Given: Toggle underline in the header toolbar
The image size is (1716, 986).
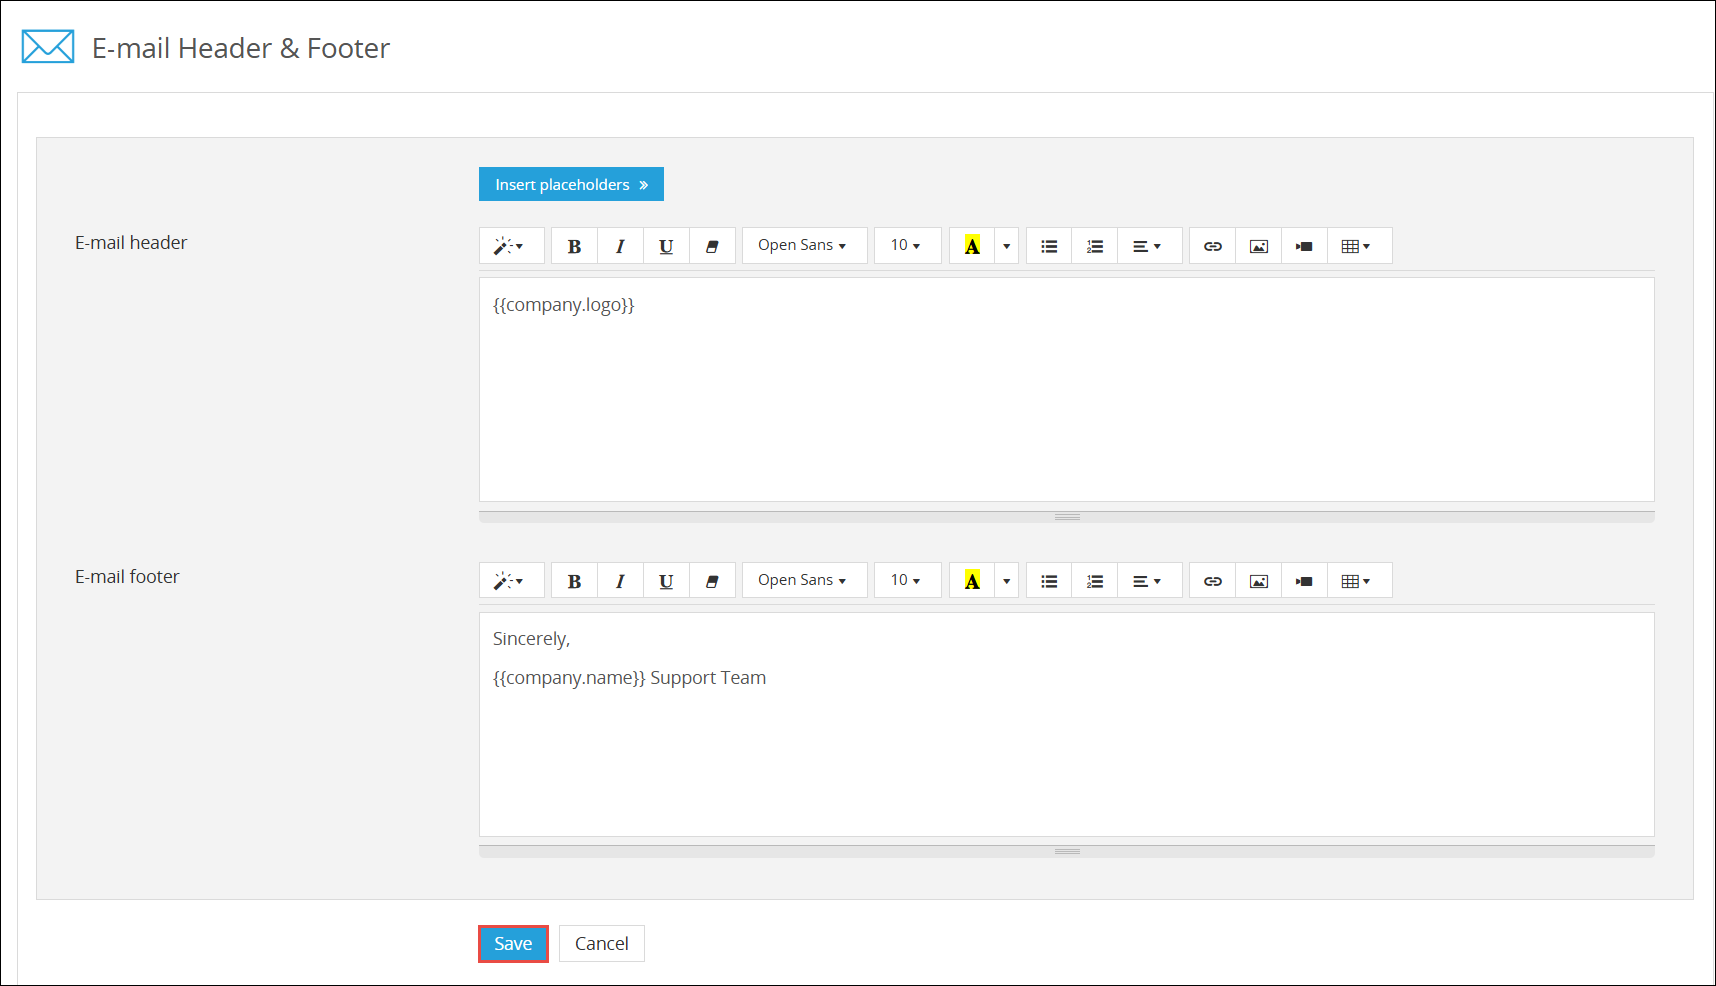Looking at the screenshot, I should tap(666, 246).
